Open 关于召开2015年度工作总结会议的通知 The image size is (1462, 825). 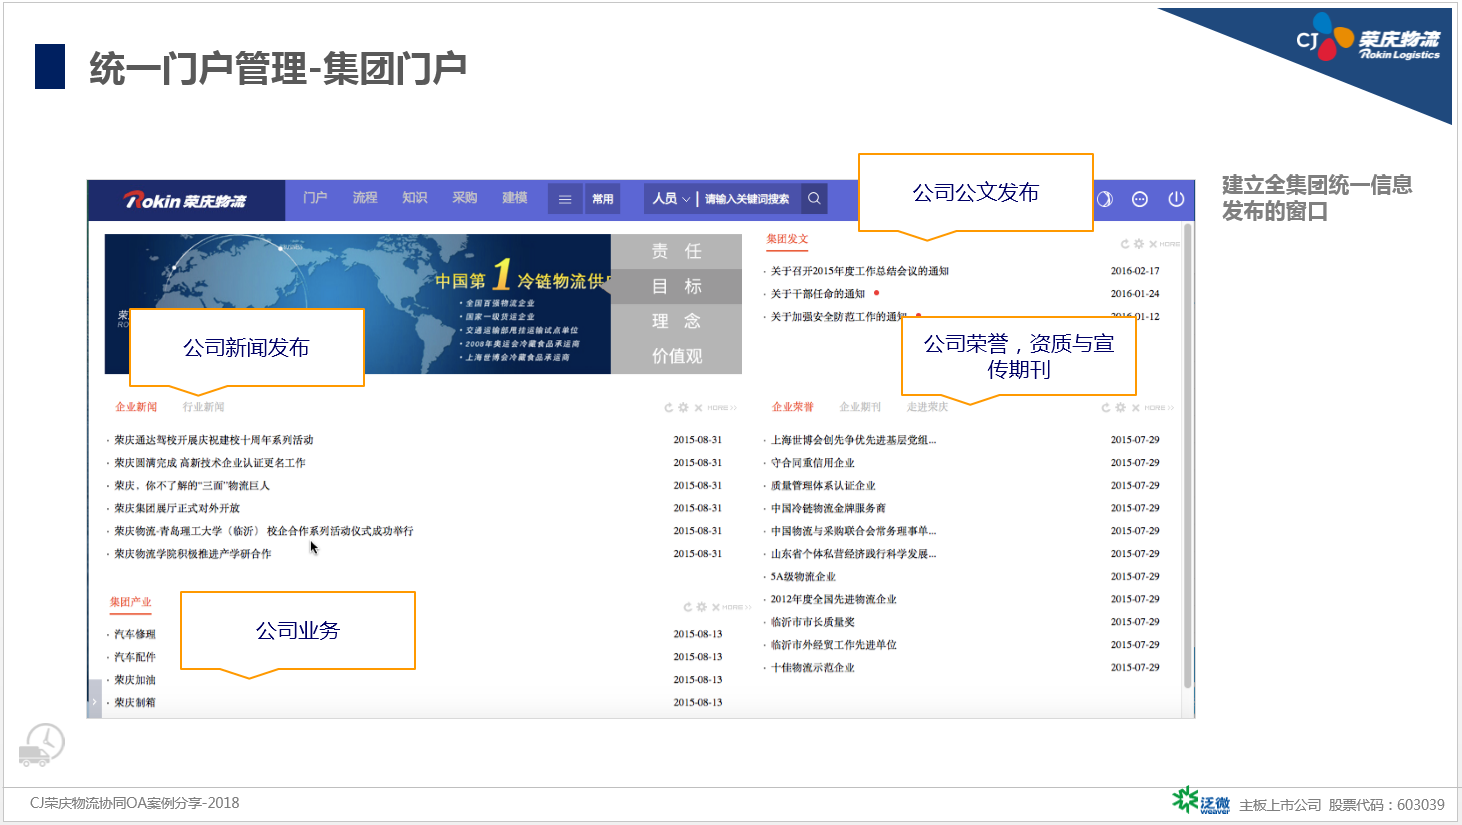(860, 271)
